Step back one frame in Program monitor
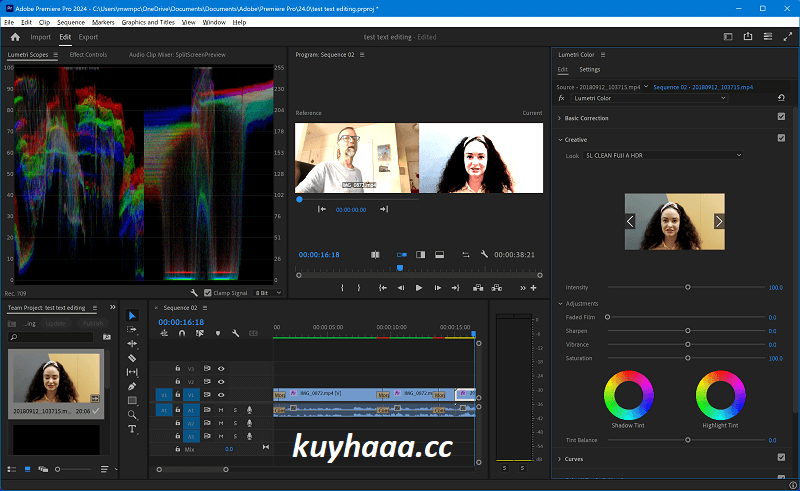Viewport: 800px width, 491px height. [x=401, y=288]
